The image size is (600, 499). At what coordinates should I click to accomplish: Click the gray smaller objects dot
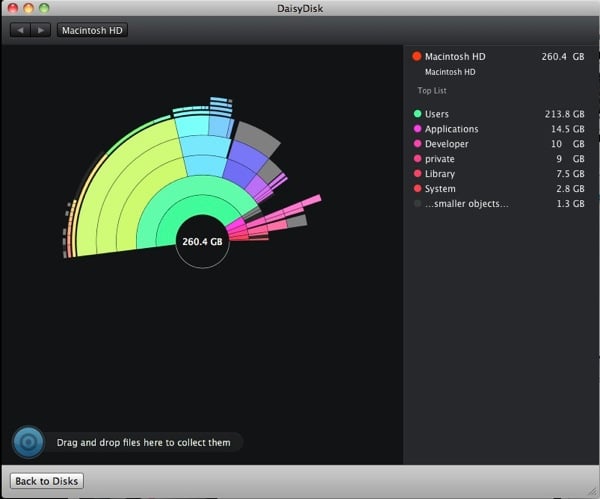point(417,203)
